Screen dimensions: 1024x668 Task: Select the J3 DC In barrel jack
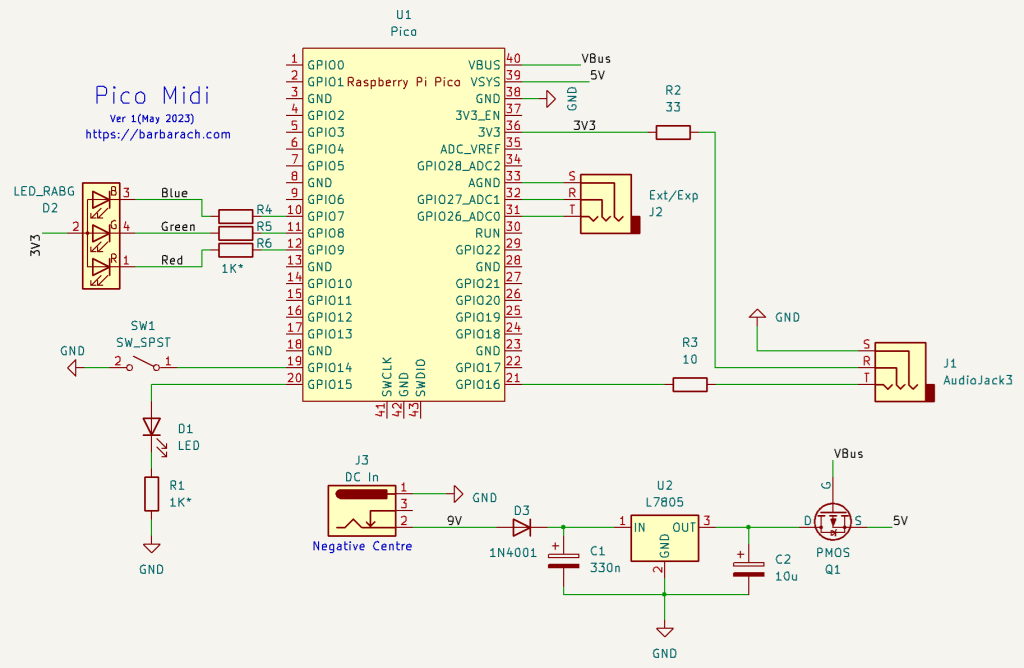pos(362,510)
